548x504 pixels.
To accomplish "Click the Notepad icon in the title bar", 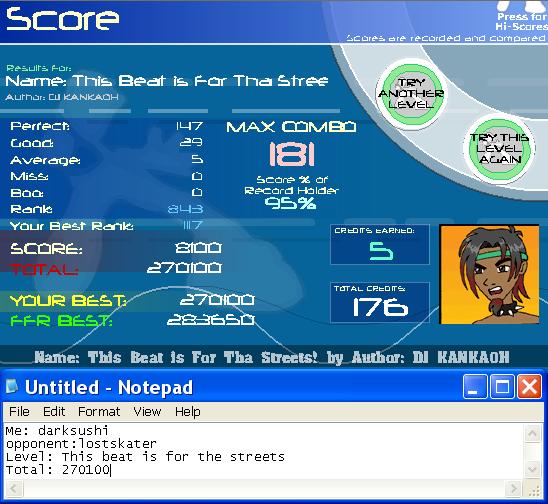I will (x=12, y=387).
